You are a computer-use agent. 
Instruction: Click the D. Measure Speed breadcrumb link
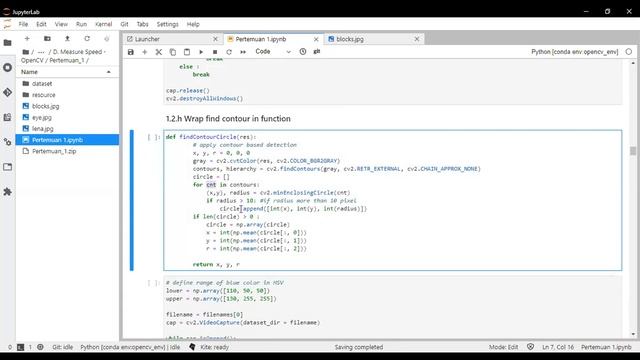pyautogui.click(x=77, y=52)
